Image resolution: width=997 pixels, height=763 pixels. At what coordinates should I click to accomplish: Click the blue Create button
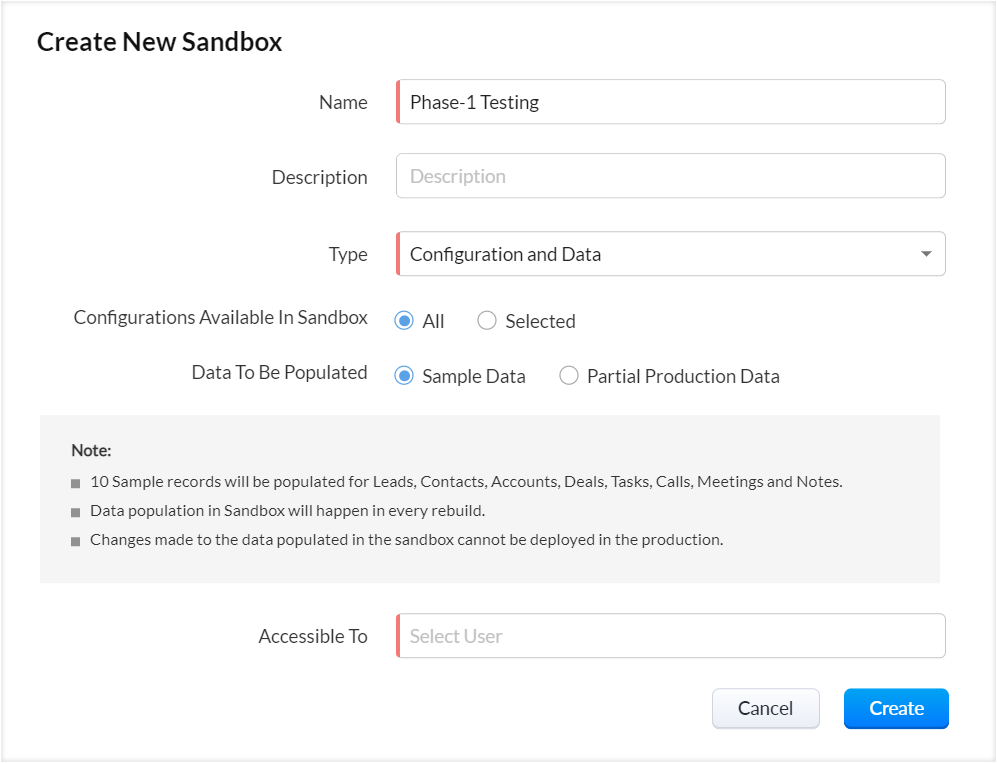(x=896, y=708)
